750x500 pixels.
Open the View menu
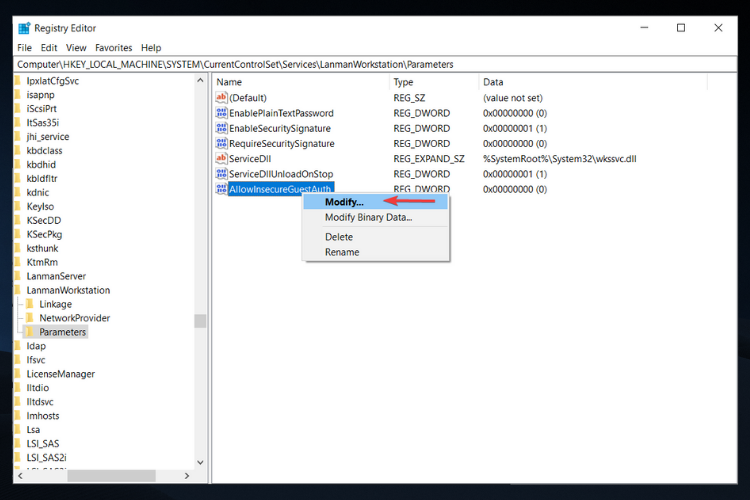coord(76,48)
